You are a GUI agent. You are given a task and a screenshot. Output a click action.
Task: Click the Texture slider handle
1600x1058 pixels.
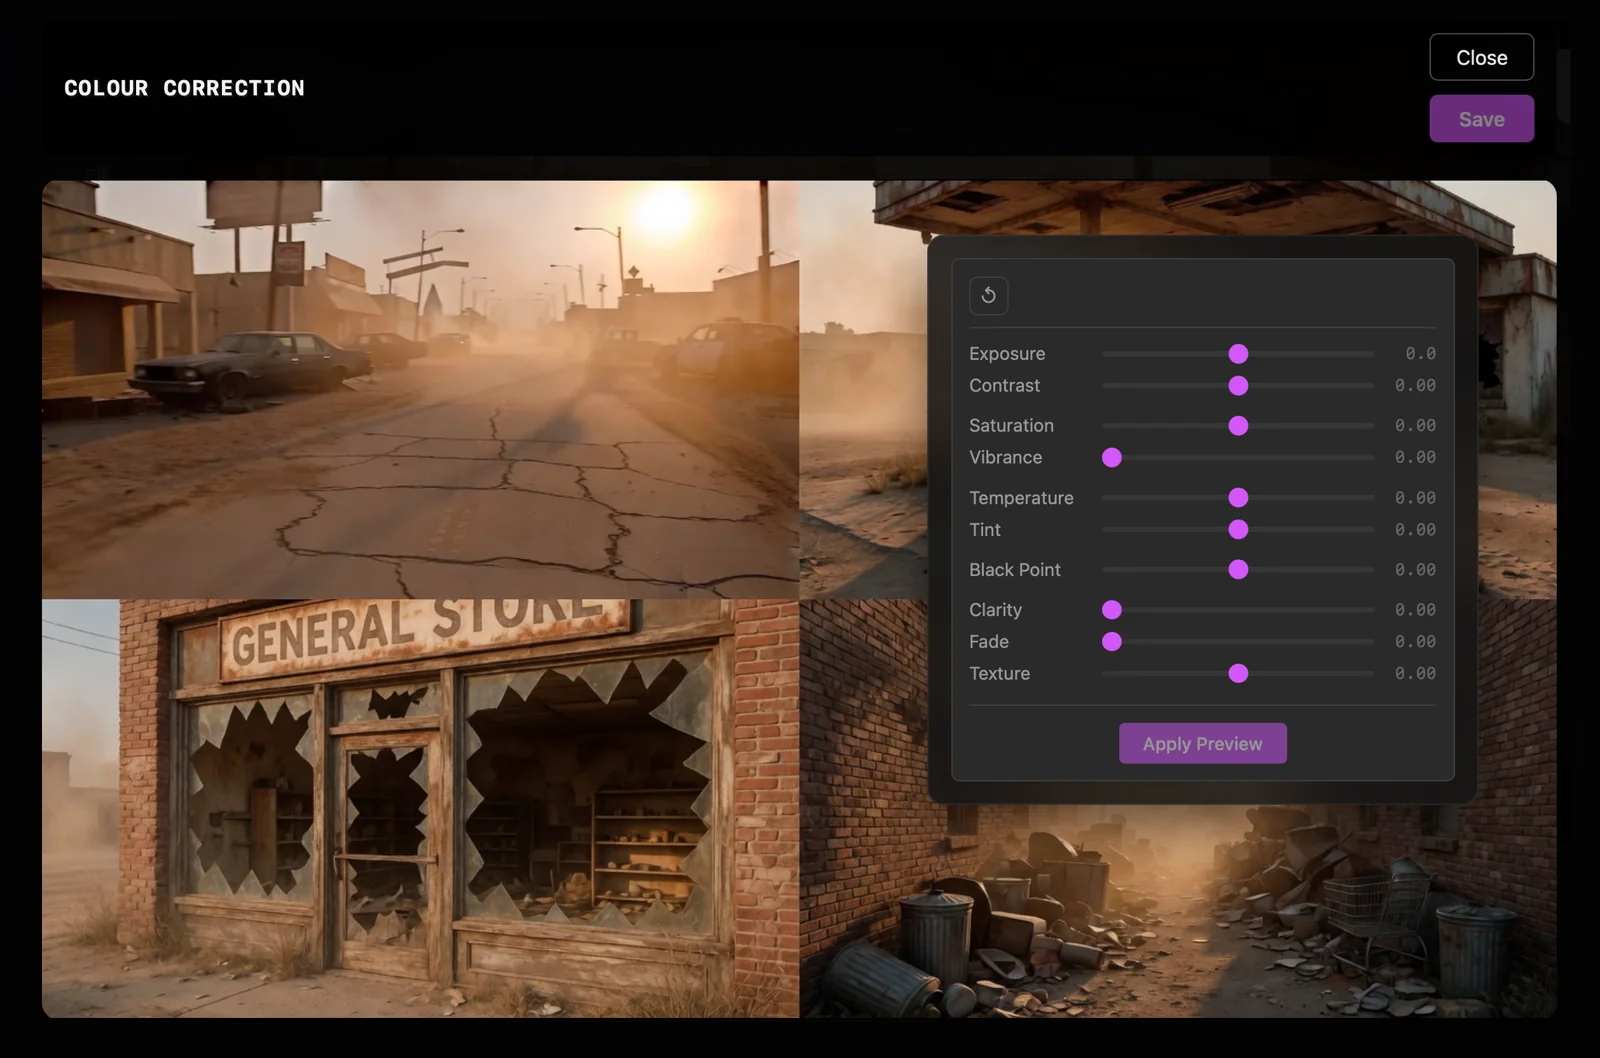(1238, 674)
